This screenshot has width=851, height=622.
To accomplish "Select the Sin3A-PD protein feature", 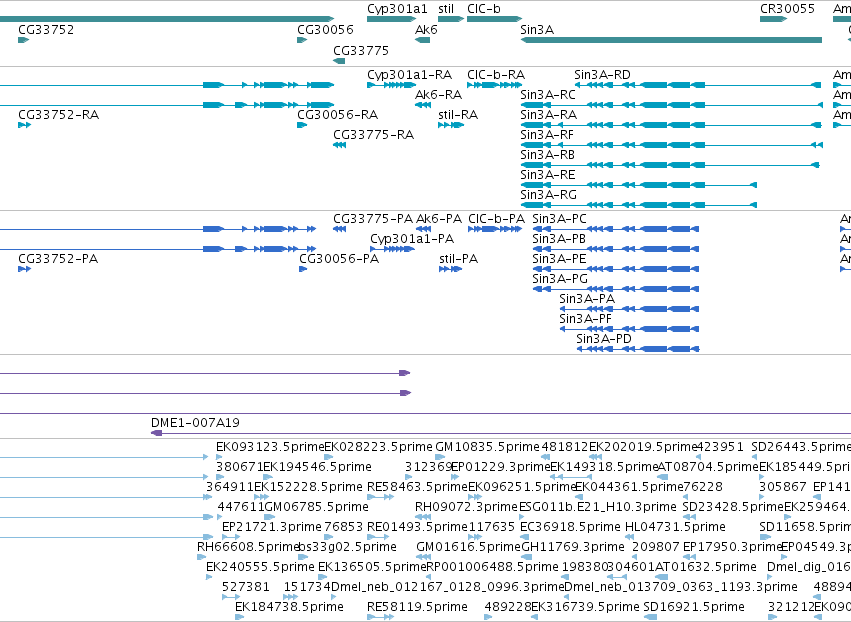I will (x=638, y=348).
